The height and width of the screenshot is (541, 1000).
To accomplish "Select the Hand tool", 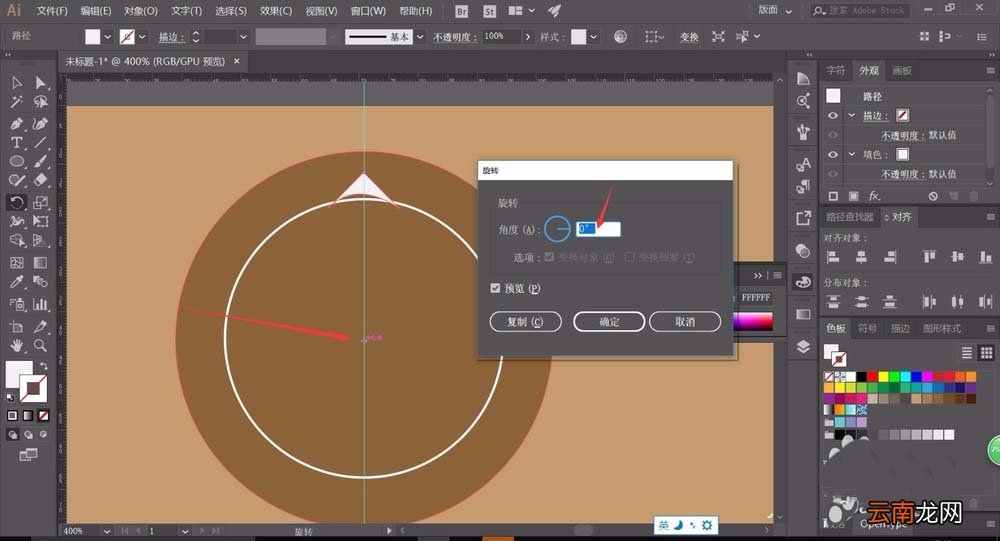I will click(17, 346).
